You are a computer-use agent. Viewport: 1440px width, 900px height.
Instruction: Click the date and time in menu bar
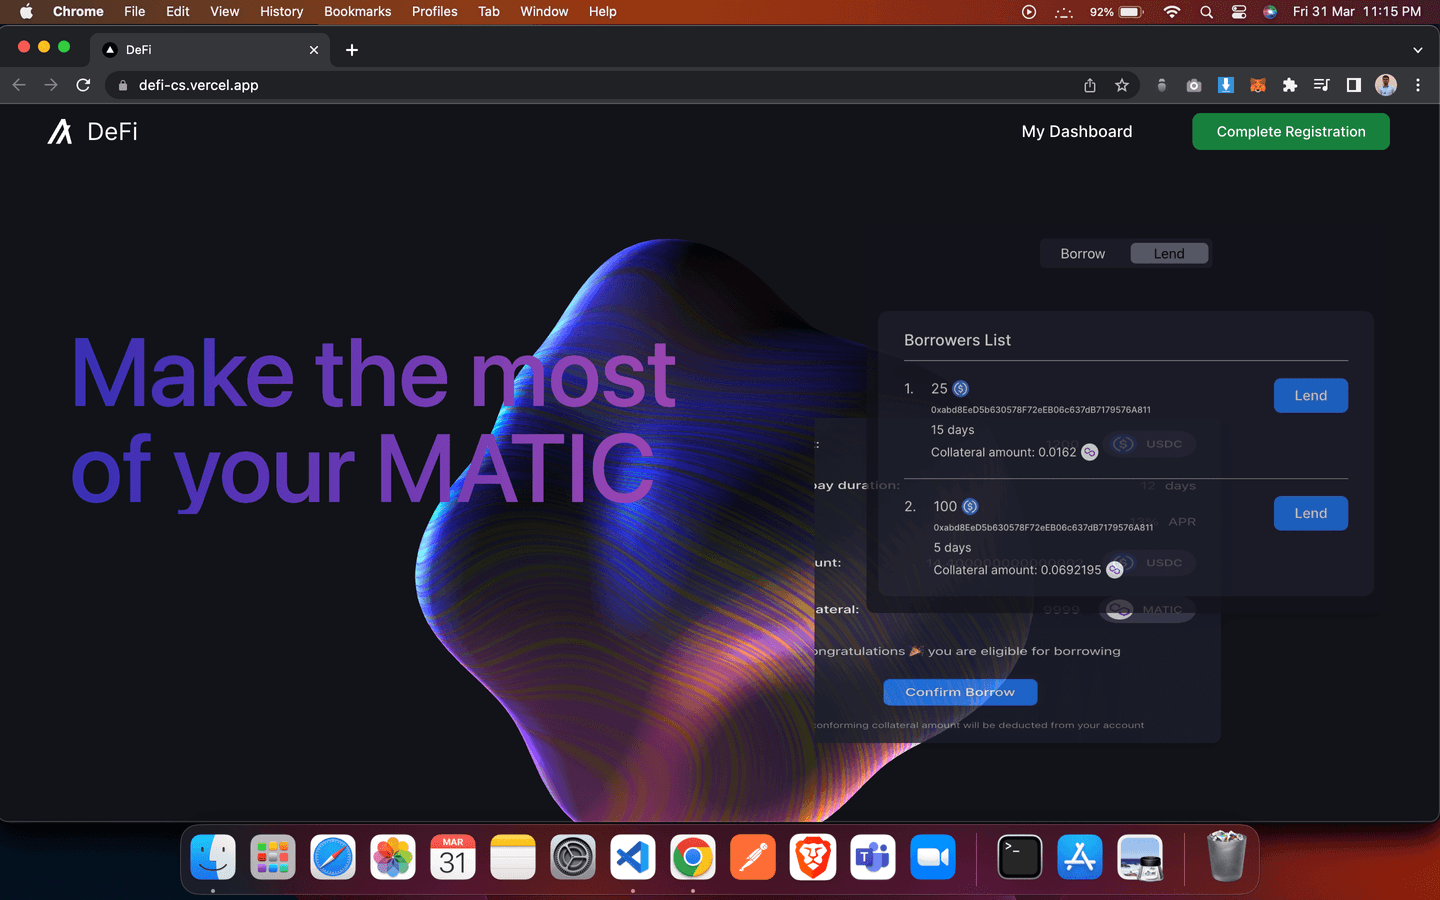coord(1356,12)
